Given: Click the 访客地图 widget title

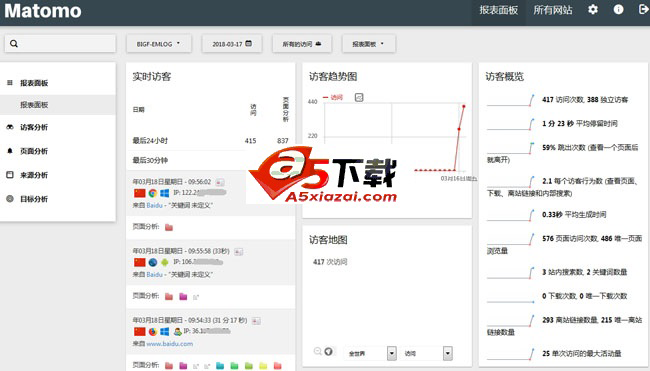Looking at the screenshot, I should (328, 240).
